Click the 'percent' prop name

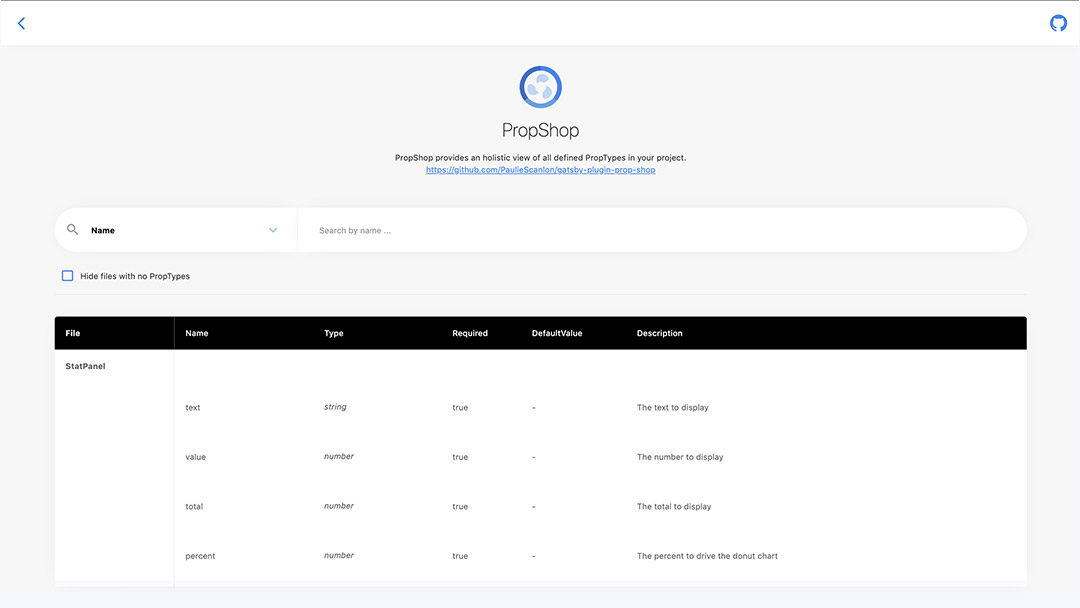click(200, 556)
